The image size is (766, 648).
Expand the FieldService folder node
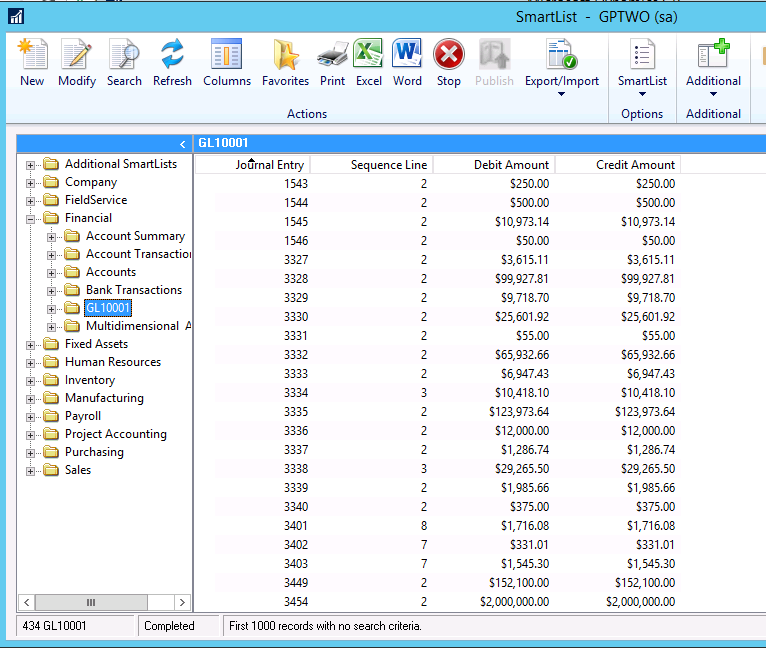(x=30, y=201)
